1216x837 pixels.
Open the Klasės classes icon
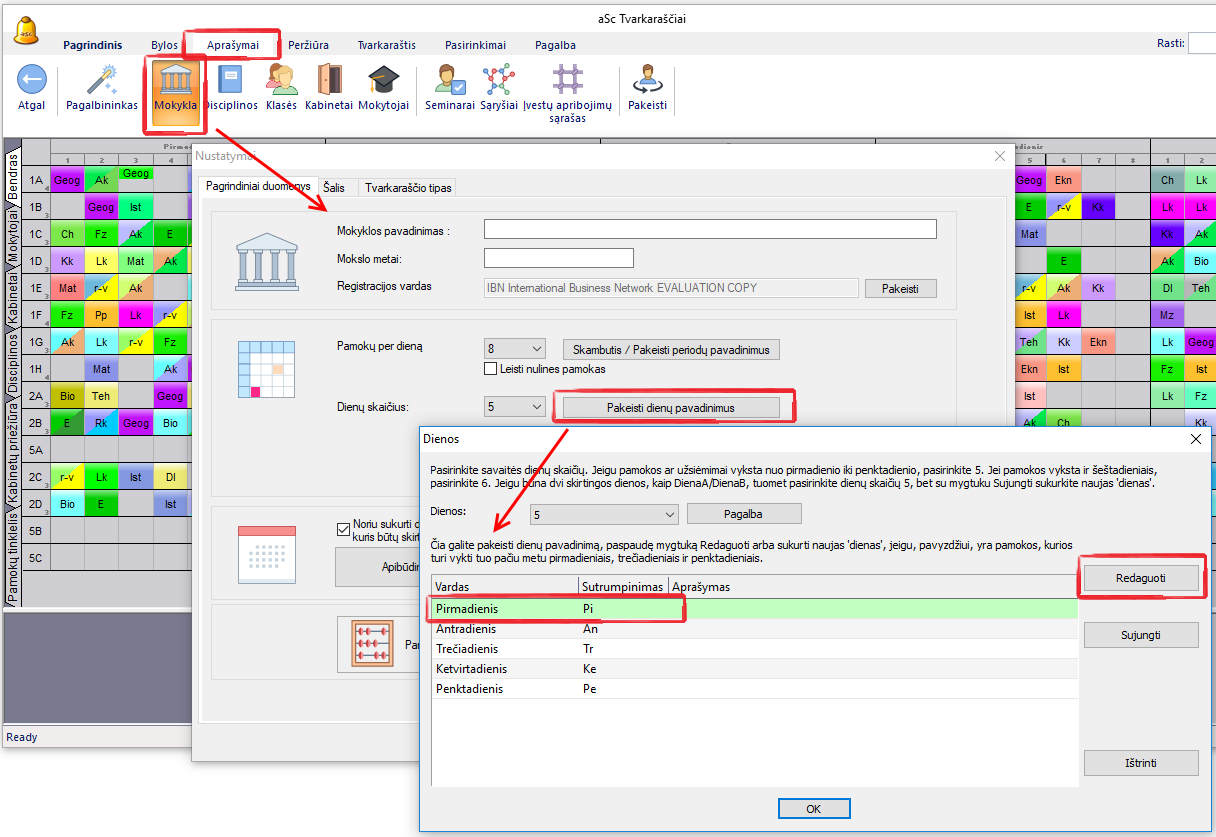(281, 80)
